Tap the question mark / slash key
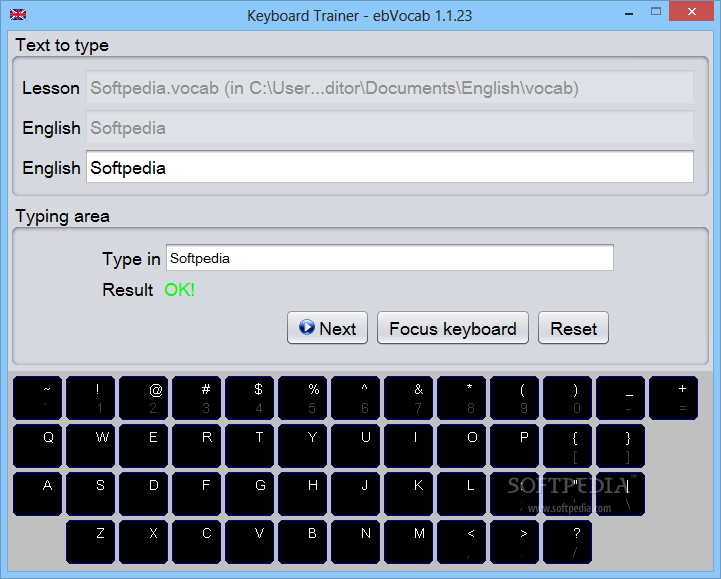Screen dimensions: 721x579 567,542
